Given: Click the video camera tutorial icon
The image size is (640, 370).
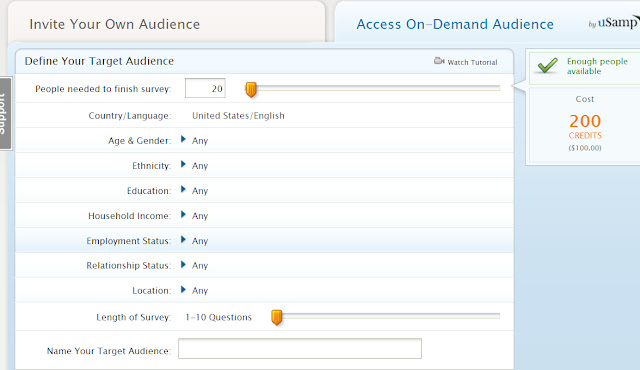Looking at the screenshot, I should (x=439, y=61).
